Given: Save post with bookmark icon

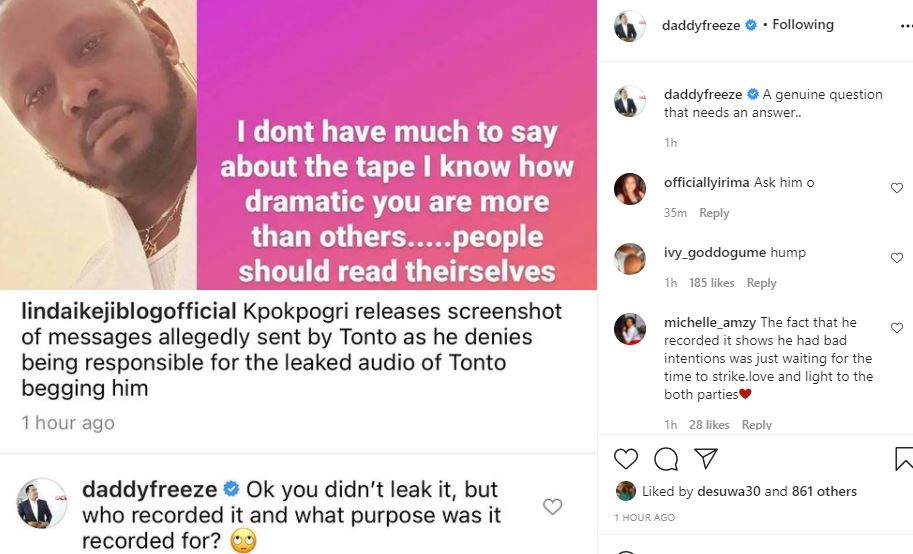Looking at the screenshot, I should pyautogui.click(x=903, y=459).
